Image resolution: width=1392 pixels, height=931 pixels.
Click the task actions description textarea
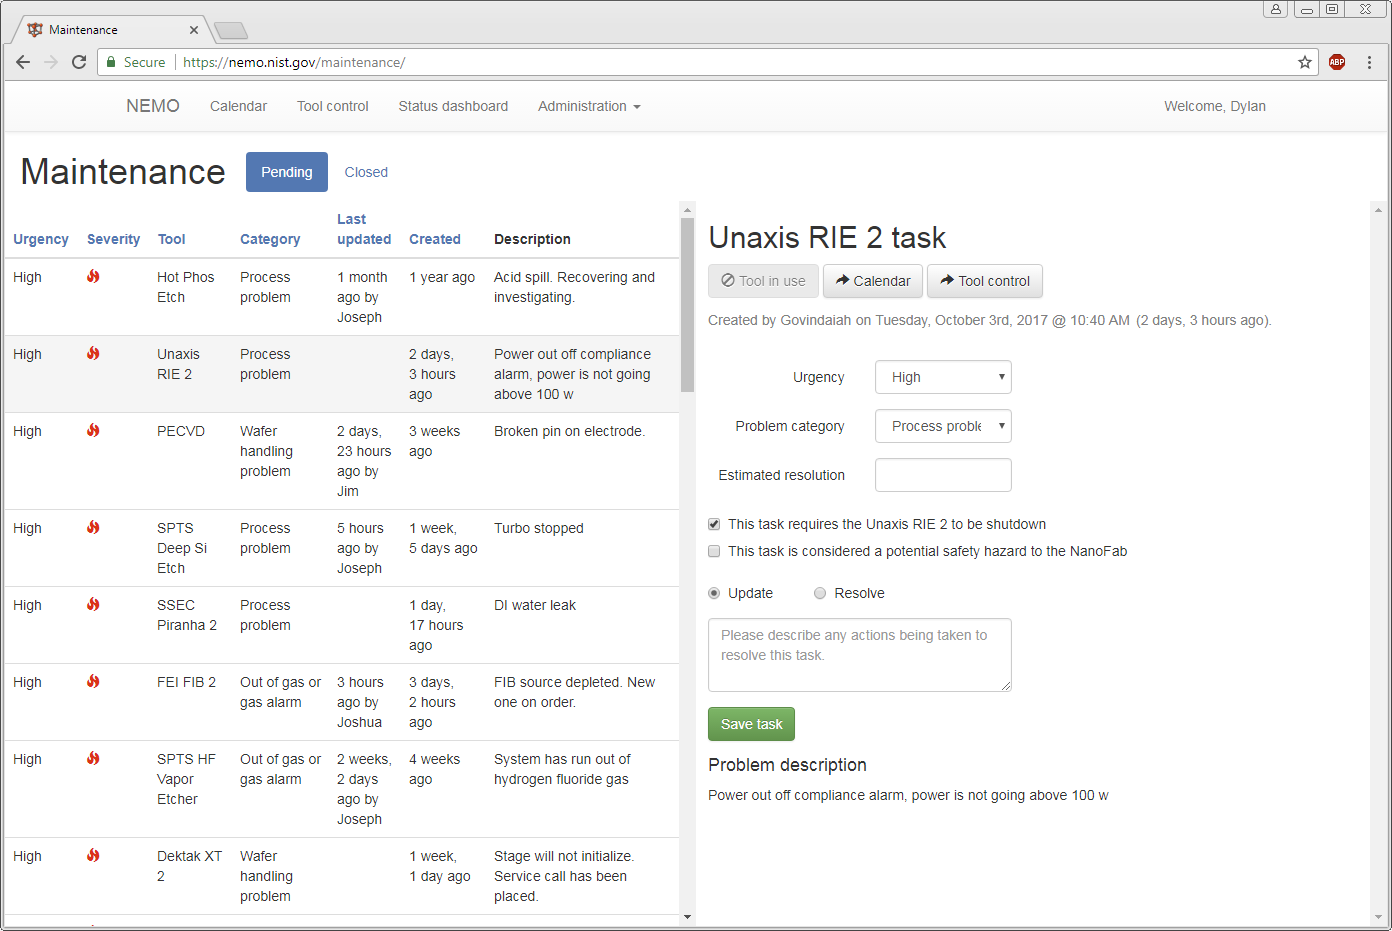pyautogui.click(x=860, y=655)
